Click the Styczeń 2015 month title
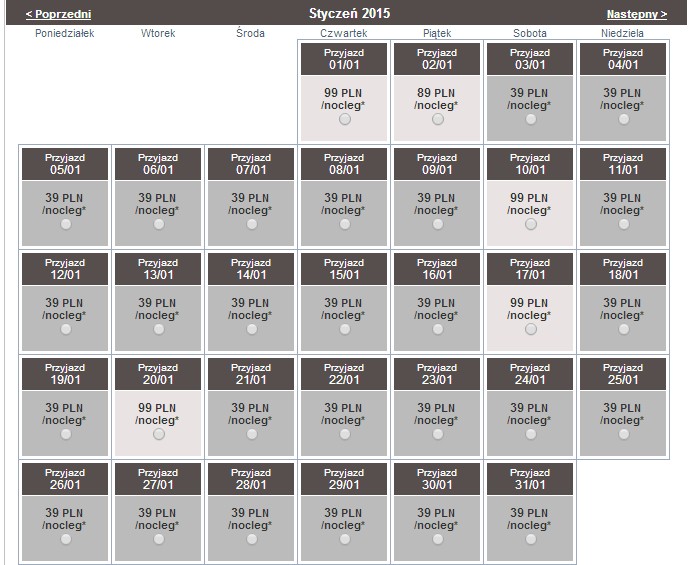The width and height of the screenshot is (695, 565). tap(349, 13)
